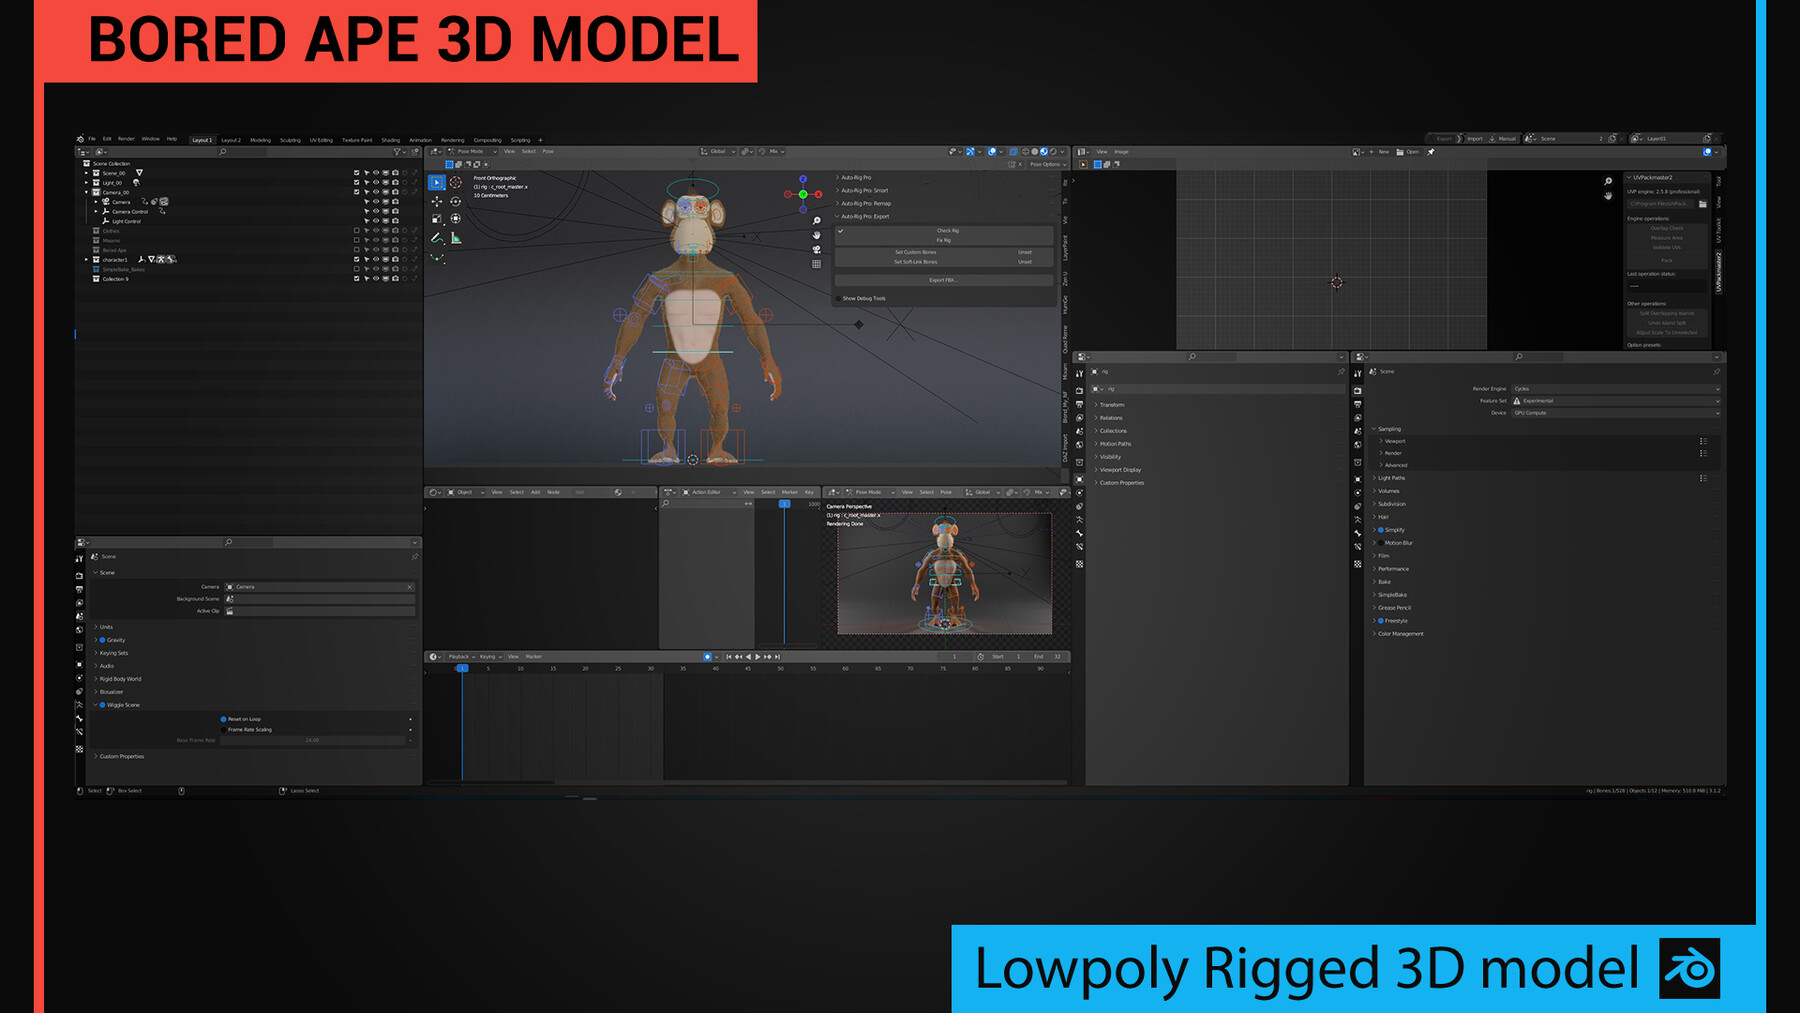Open the Render menu in the top menu bar
Viewport: 1800px width, 1013px height.
126,139
